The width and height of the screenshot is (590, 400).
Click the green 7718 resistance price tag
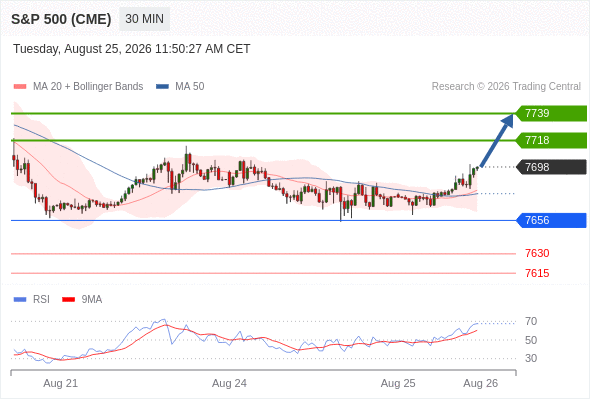tap(551, 140)
